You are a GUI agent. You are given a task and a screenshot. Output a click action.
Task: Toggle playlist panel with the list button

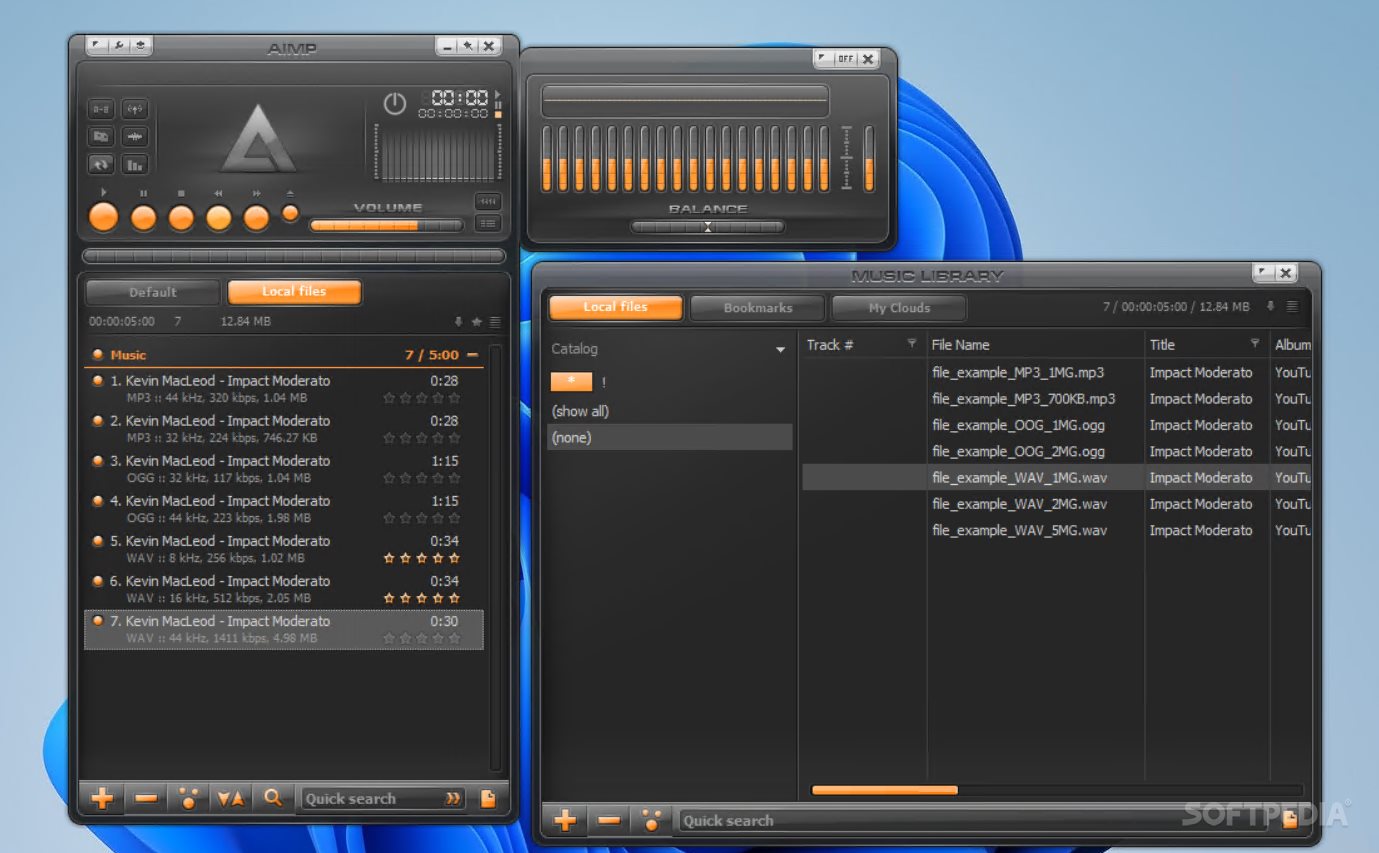click(x=488, y=224)
